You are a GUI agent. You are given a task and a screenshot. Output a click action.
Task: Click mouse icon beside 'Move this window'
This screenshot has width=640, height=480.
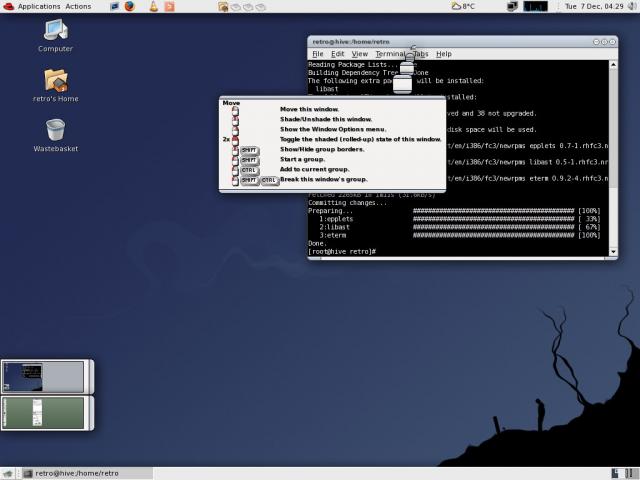coord(235,110)
